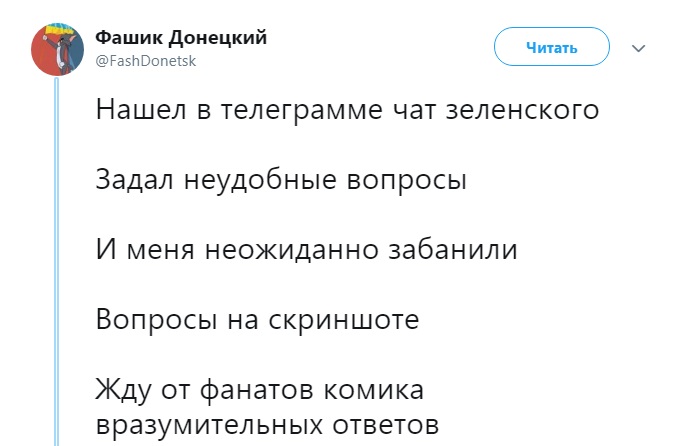Select the word забанили in the tweet
The height and width of the screenshot is (446, 683).
pos(453,249)
